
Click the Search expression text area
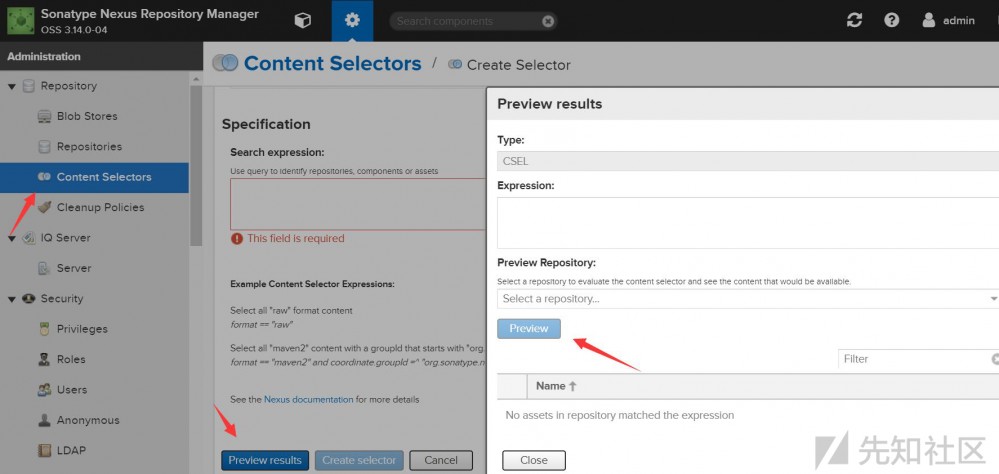pyautogui.click(x=357, y=205)
